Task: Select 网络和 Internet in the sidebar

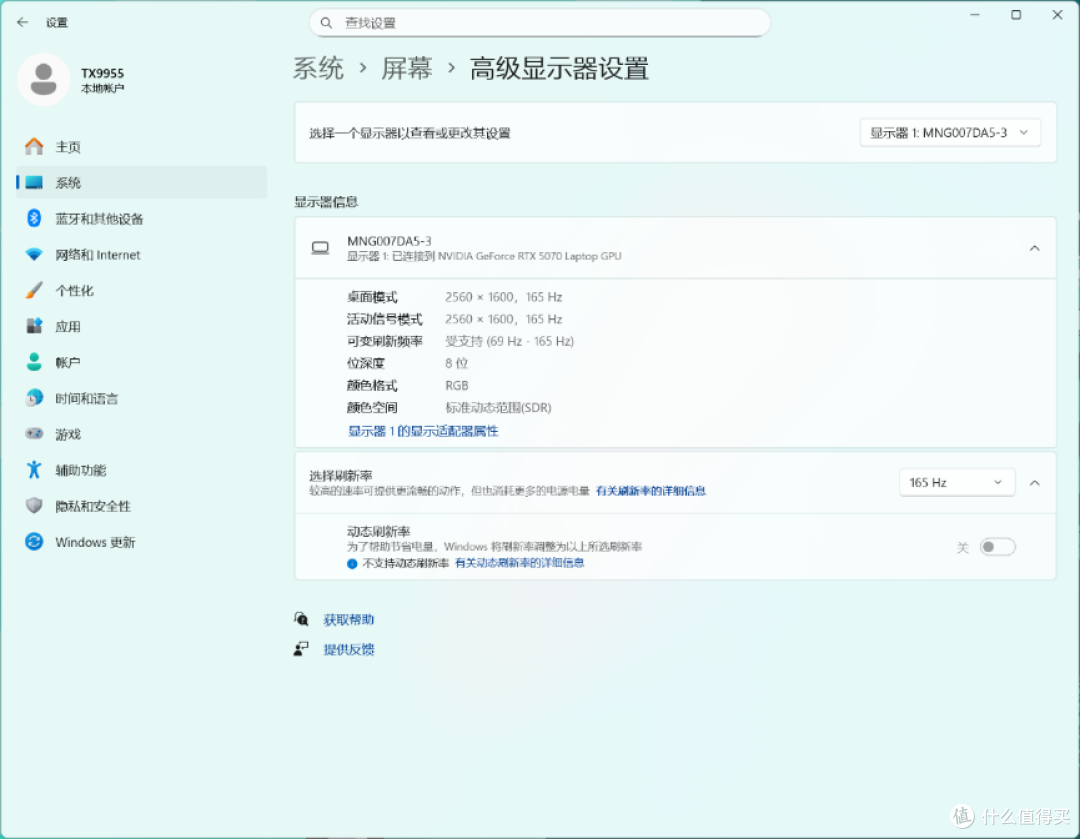Action: point(141,255)
